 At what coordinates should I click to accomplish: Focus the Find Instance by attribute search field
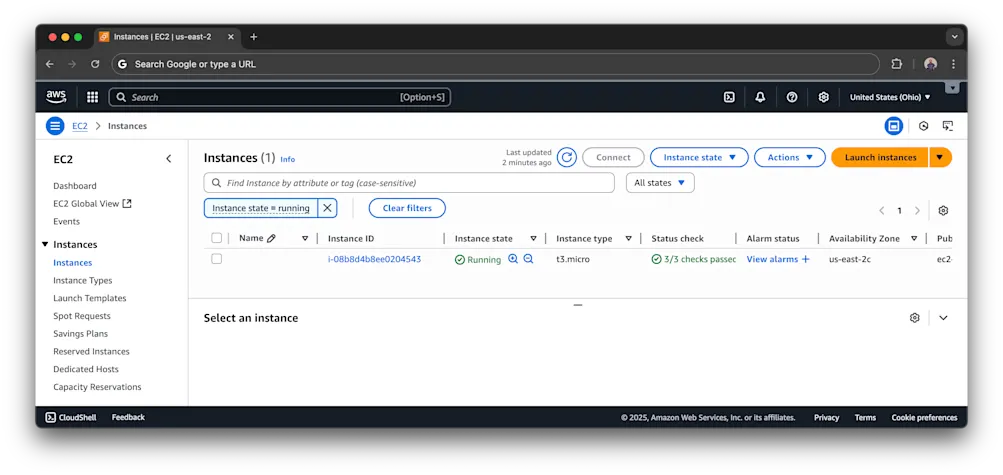click(x=409, y=183)
